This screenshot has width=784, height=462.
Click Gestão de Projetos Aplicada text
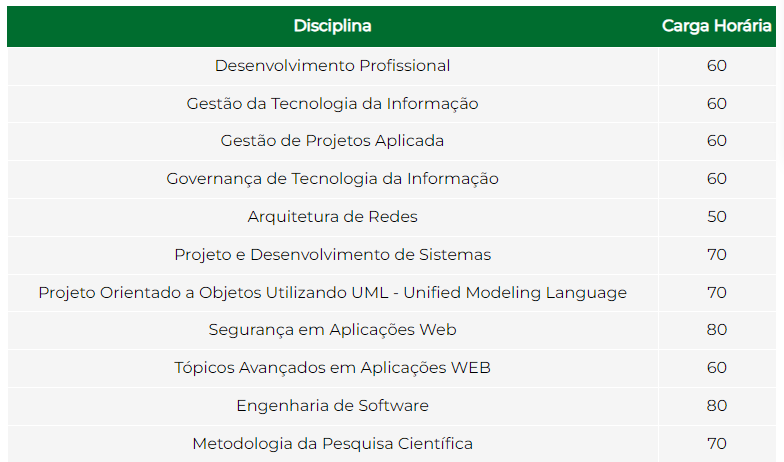(332, 141)
